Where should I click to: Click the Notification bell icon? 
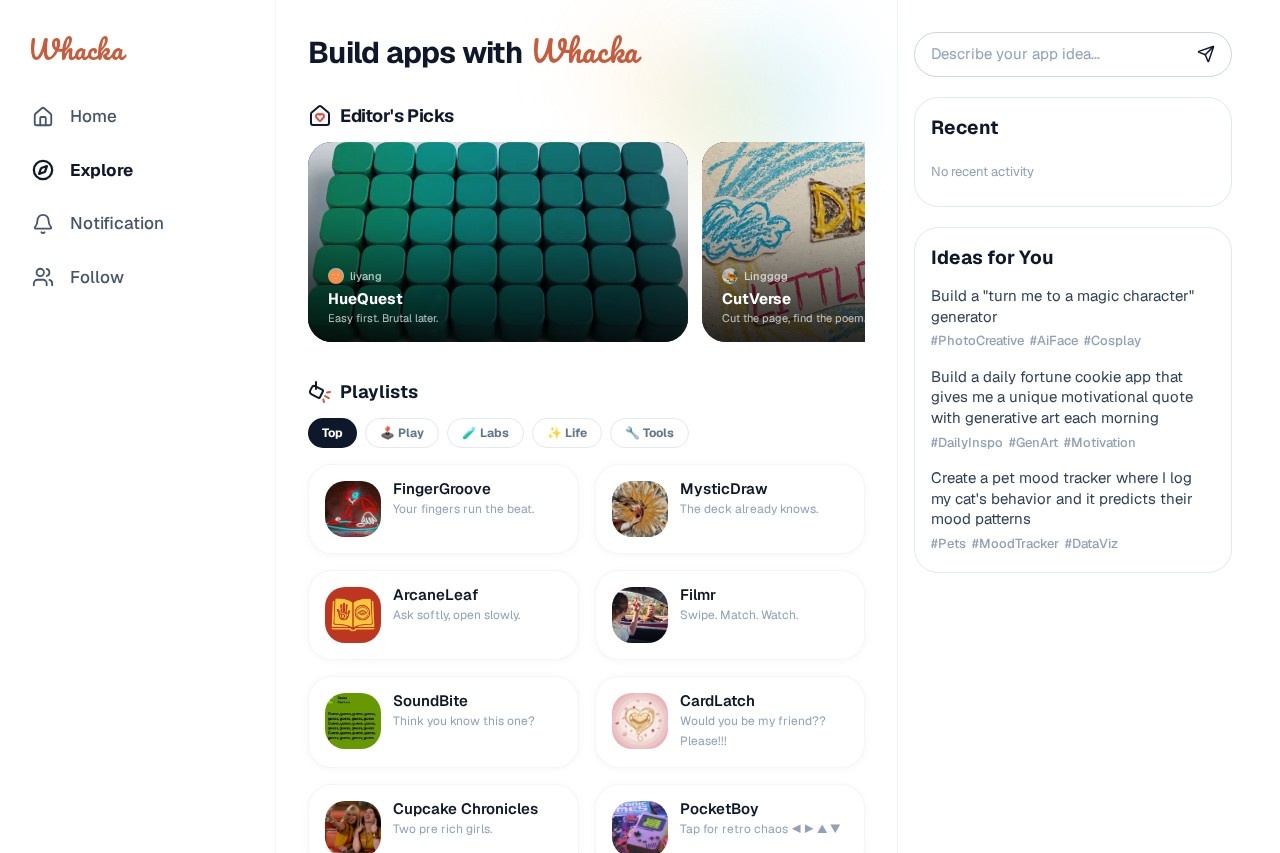pyautogui.click(x=43, y=223)
